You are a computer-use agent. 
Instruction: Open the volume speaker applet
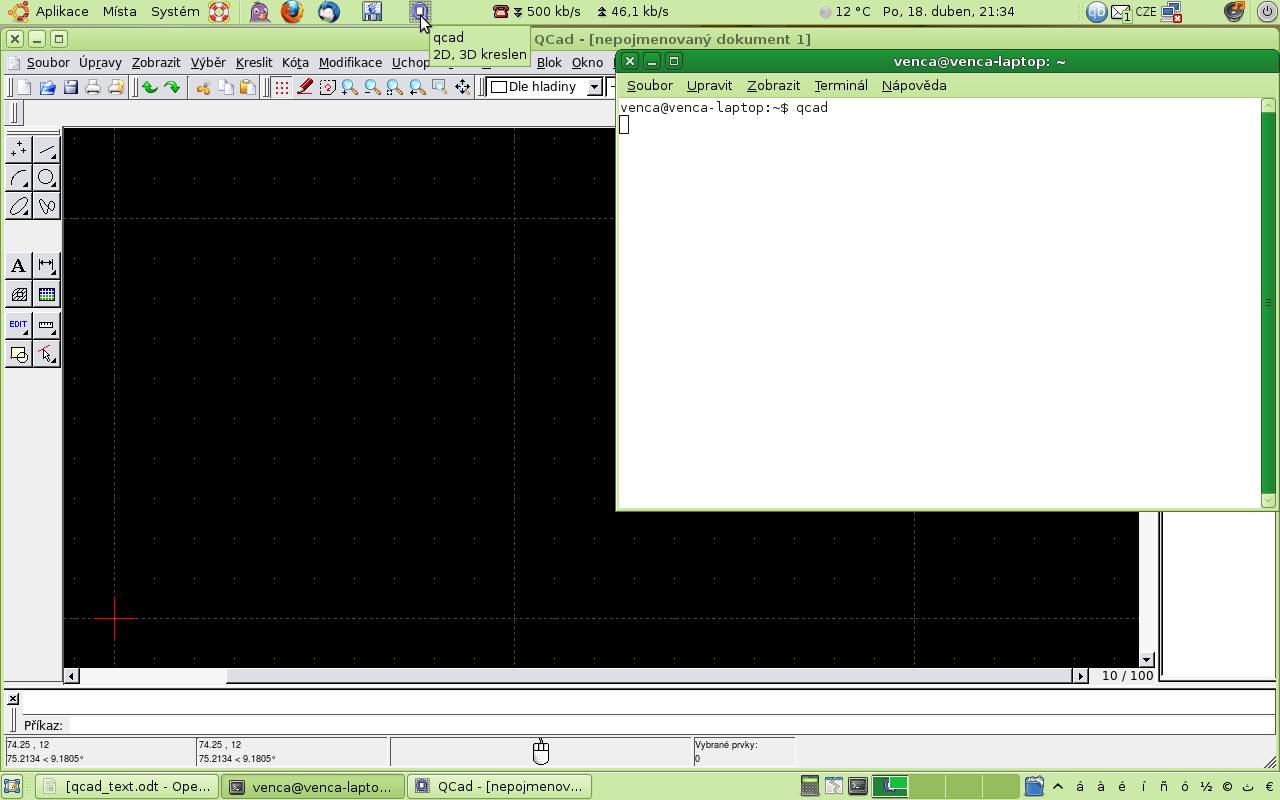pos(1236,12)
